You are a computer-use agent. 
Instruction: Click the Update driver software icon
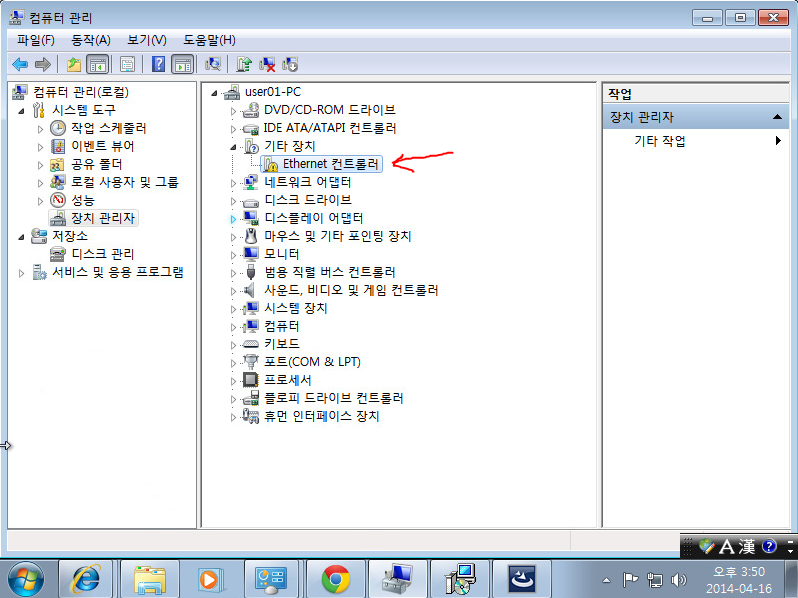click(x=244, y=65)
